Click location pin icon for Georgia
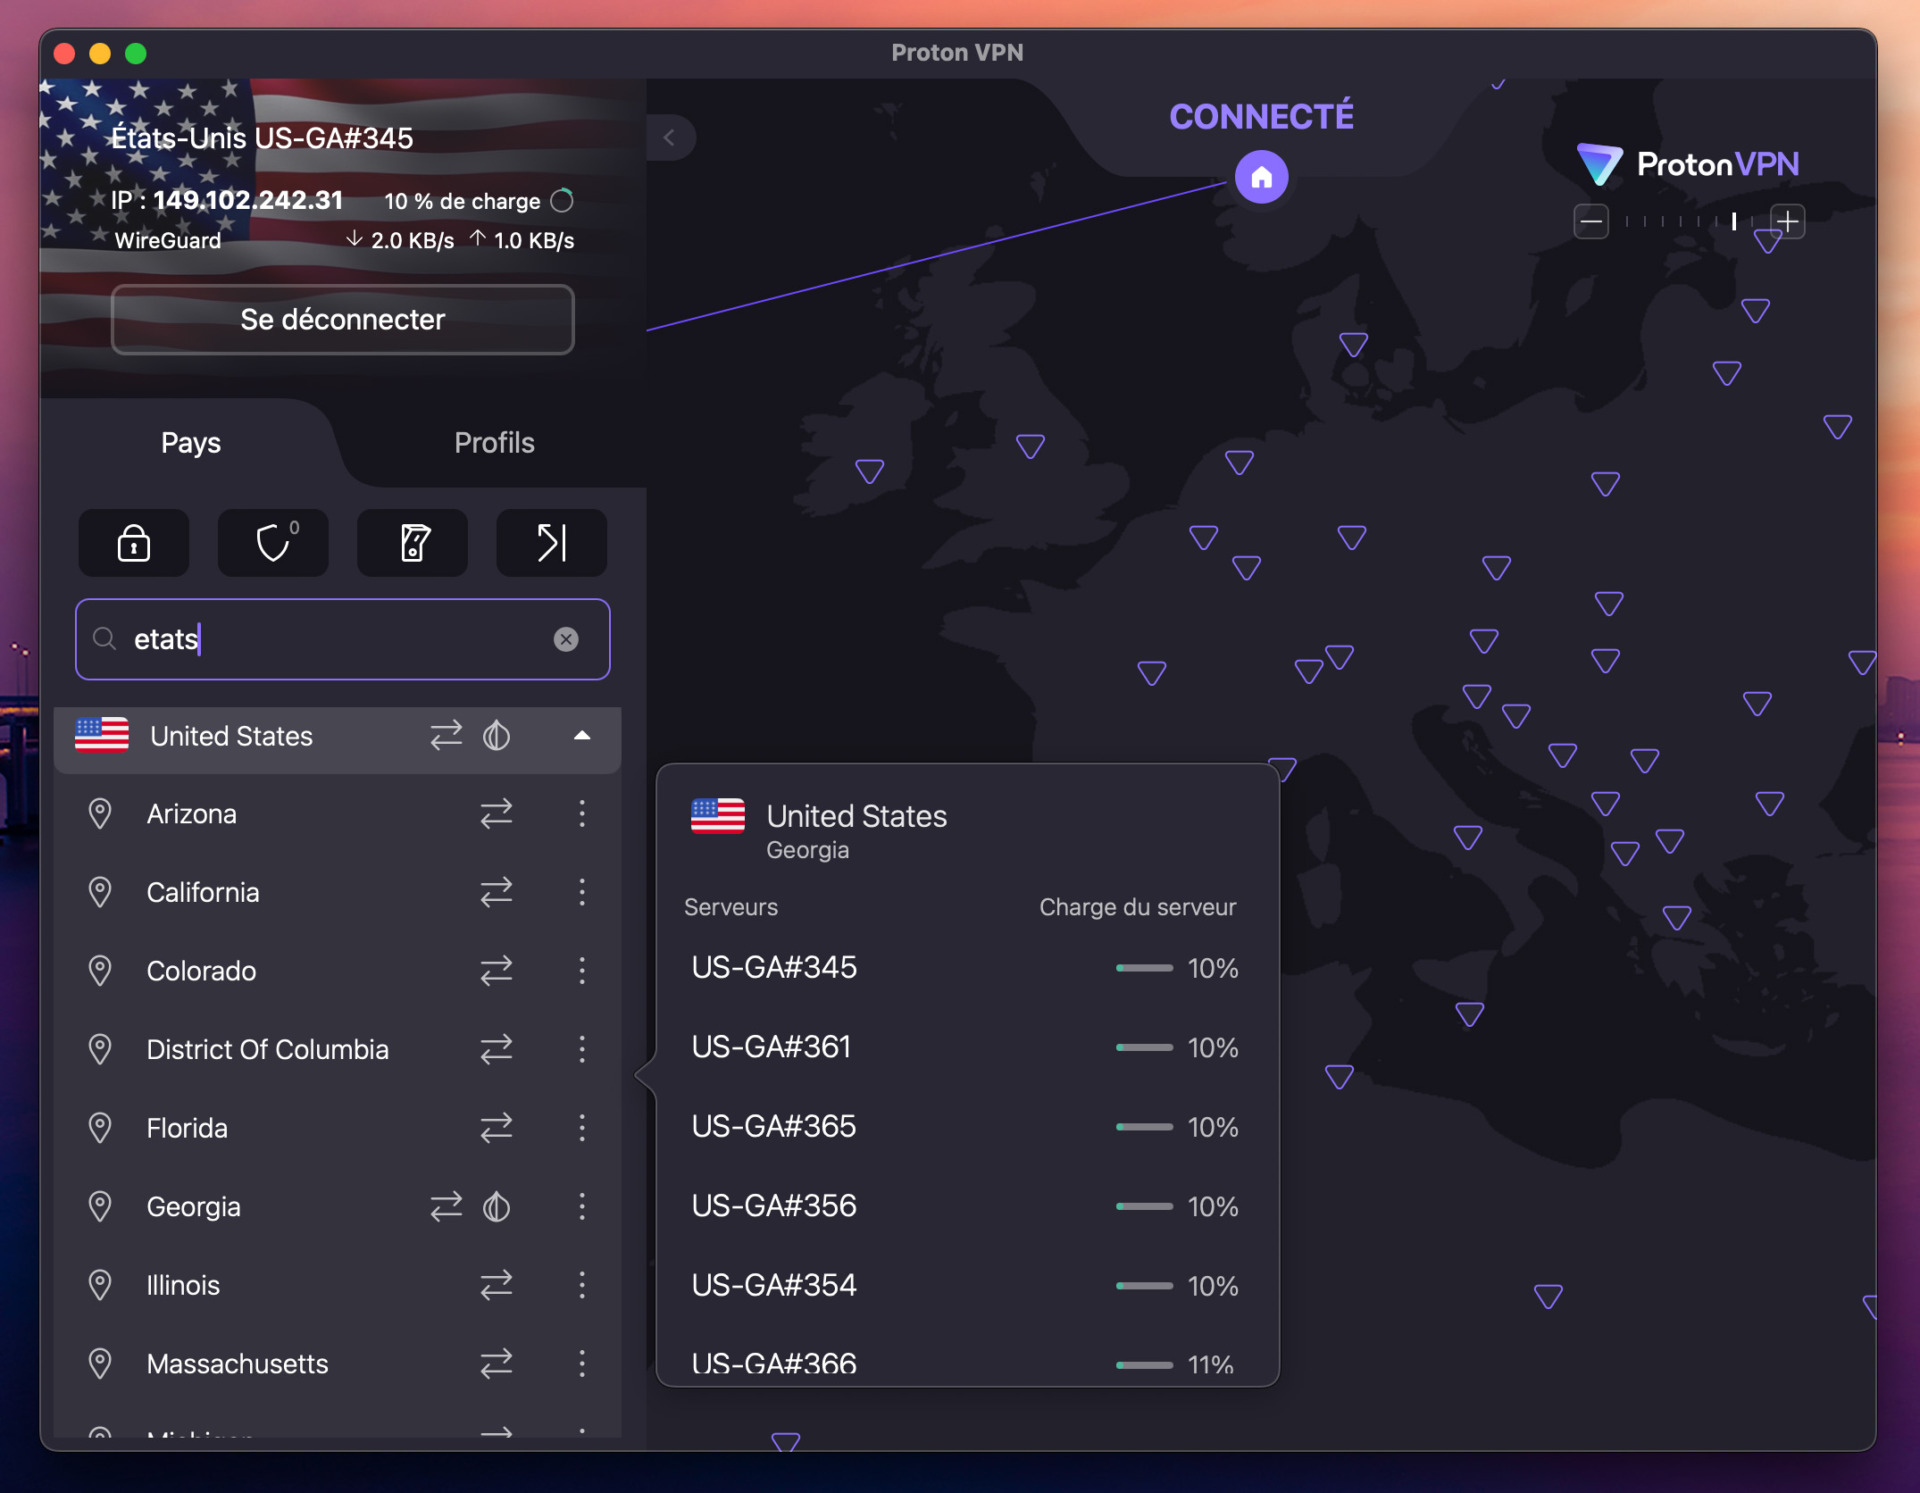 click(x=100, y=1207)
